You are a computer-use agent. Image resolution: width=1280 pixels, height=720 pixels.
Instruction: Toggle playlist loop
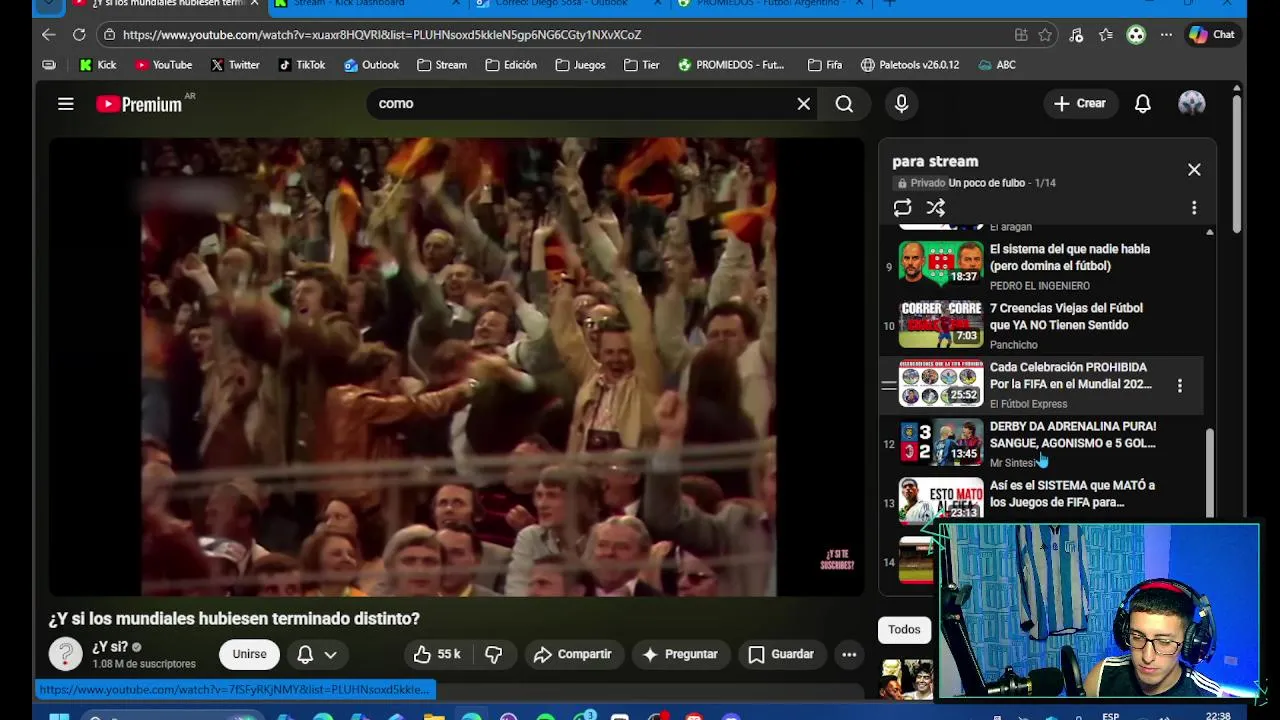pyautogui.click(x=902, y=208)
